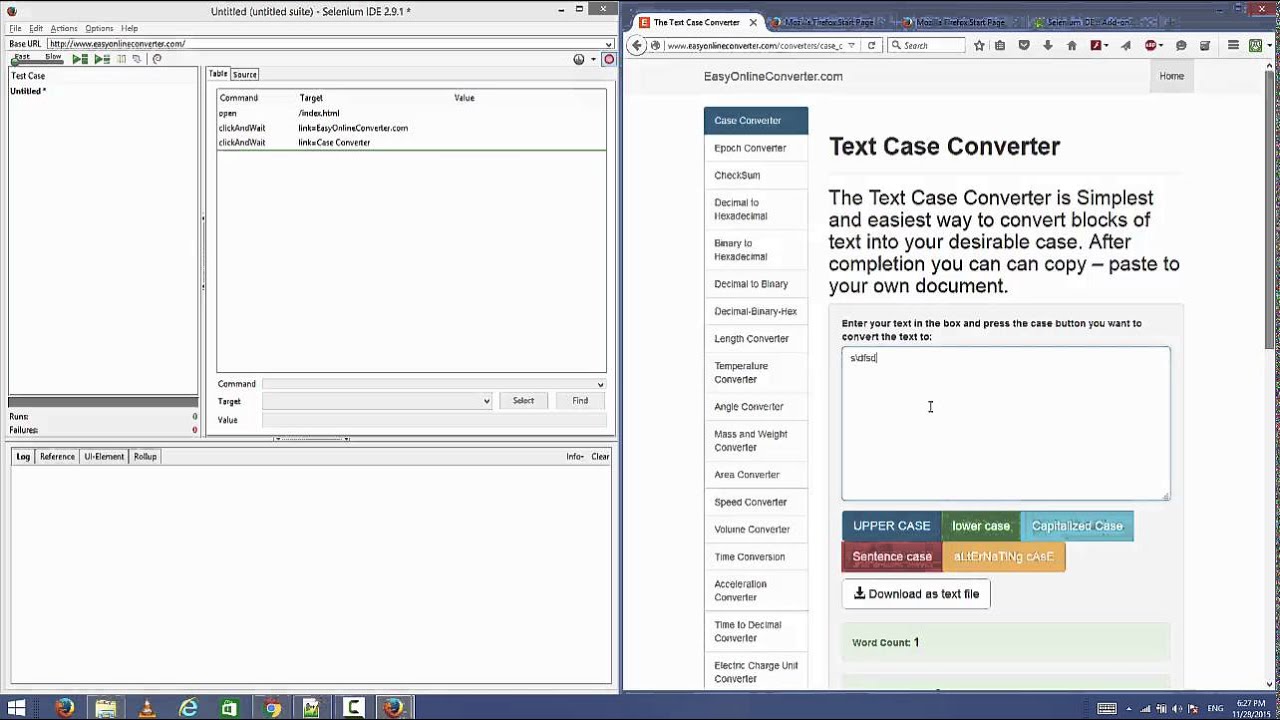
Task: Click the Sentence case button
Action: [x=892, y=557]
